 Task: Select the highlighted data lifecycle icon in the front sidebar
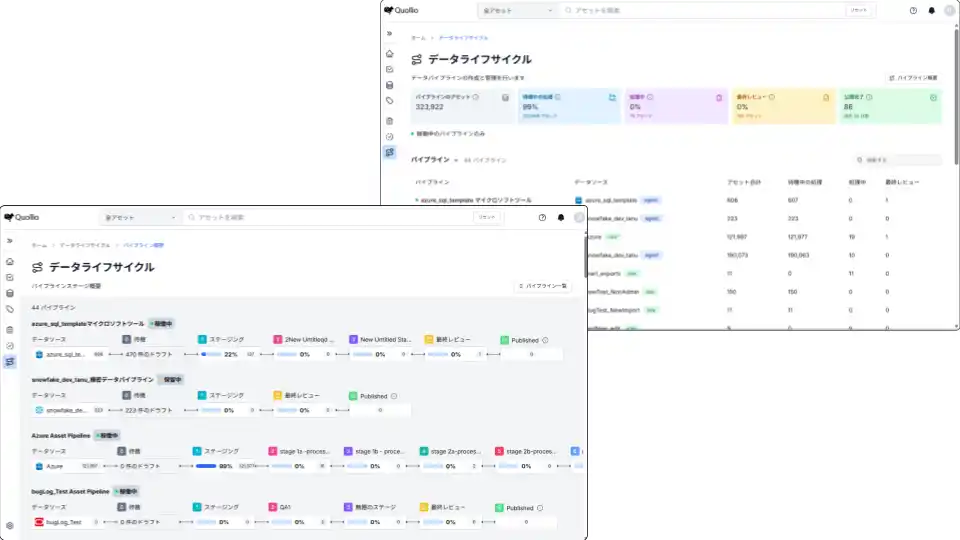coord(10,361)
